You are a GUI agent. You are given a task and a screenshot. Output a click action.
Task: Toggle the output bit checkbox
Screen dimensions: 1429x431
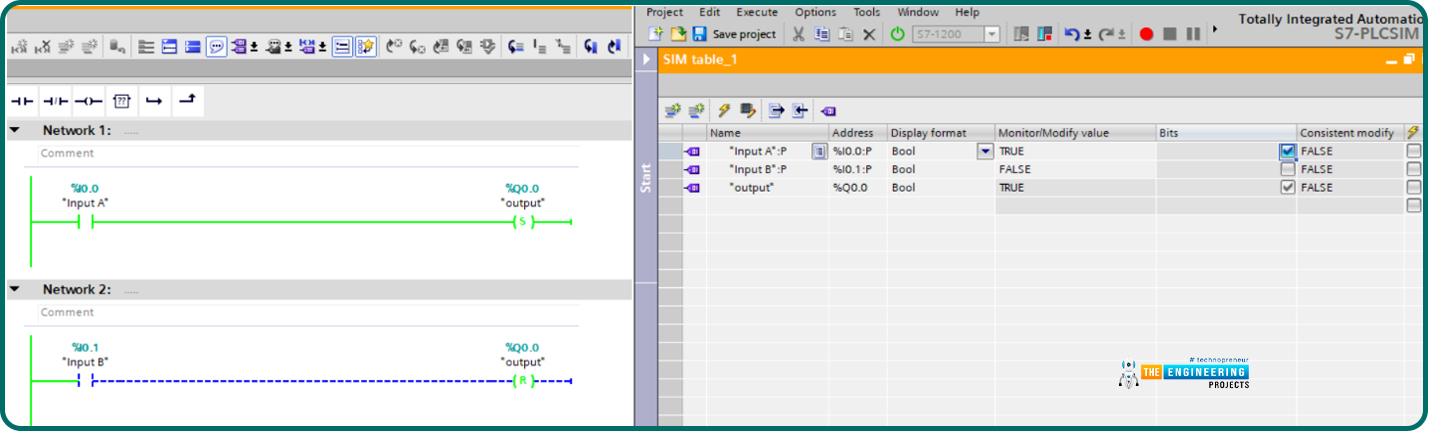point(1288,187)
